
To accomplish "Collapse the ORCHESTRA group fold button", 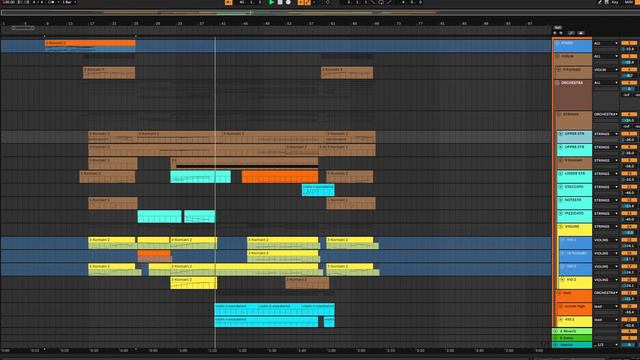I will pyautogui.click(x=557, y=83).
